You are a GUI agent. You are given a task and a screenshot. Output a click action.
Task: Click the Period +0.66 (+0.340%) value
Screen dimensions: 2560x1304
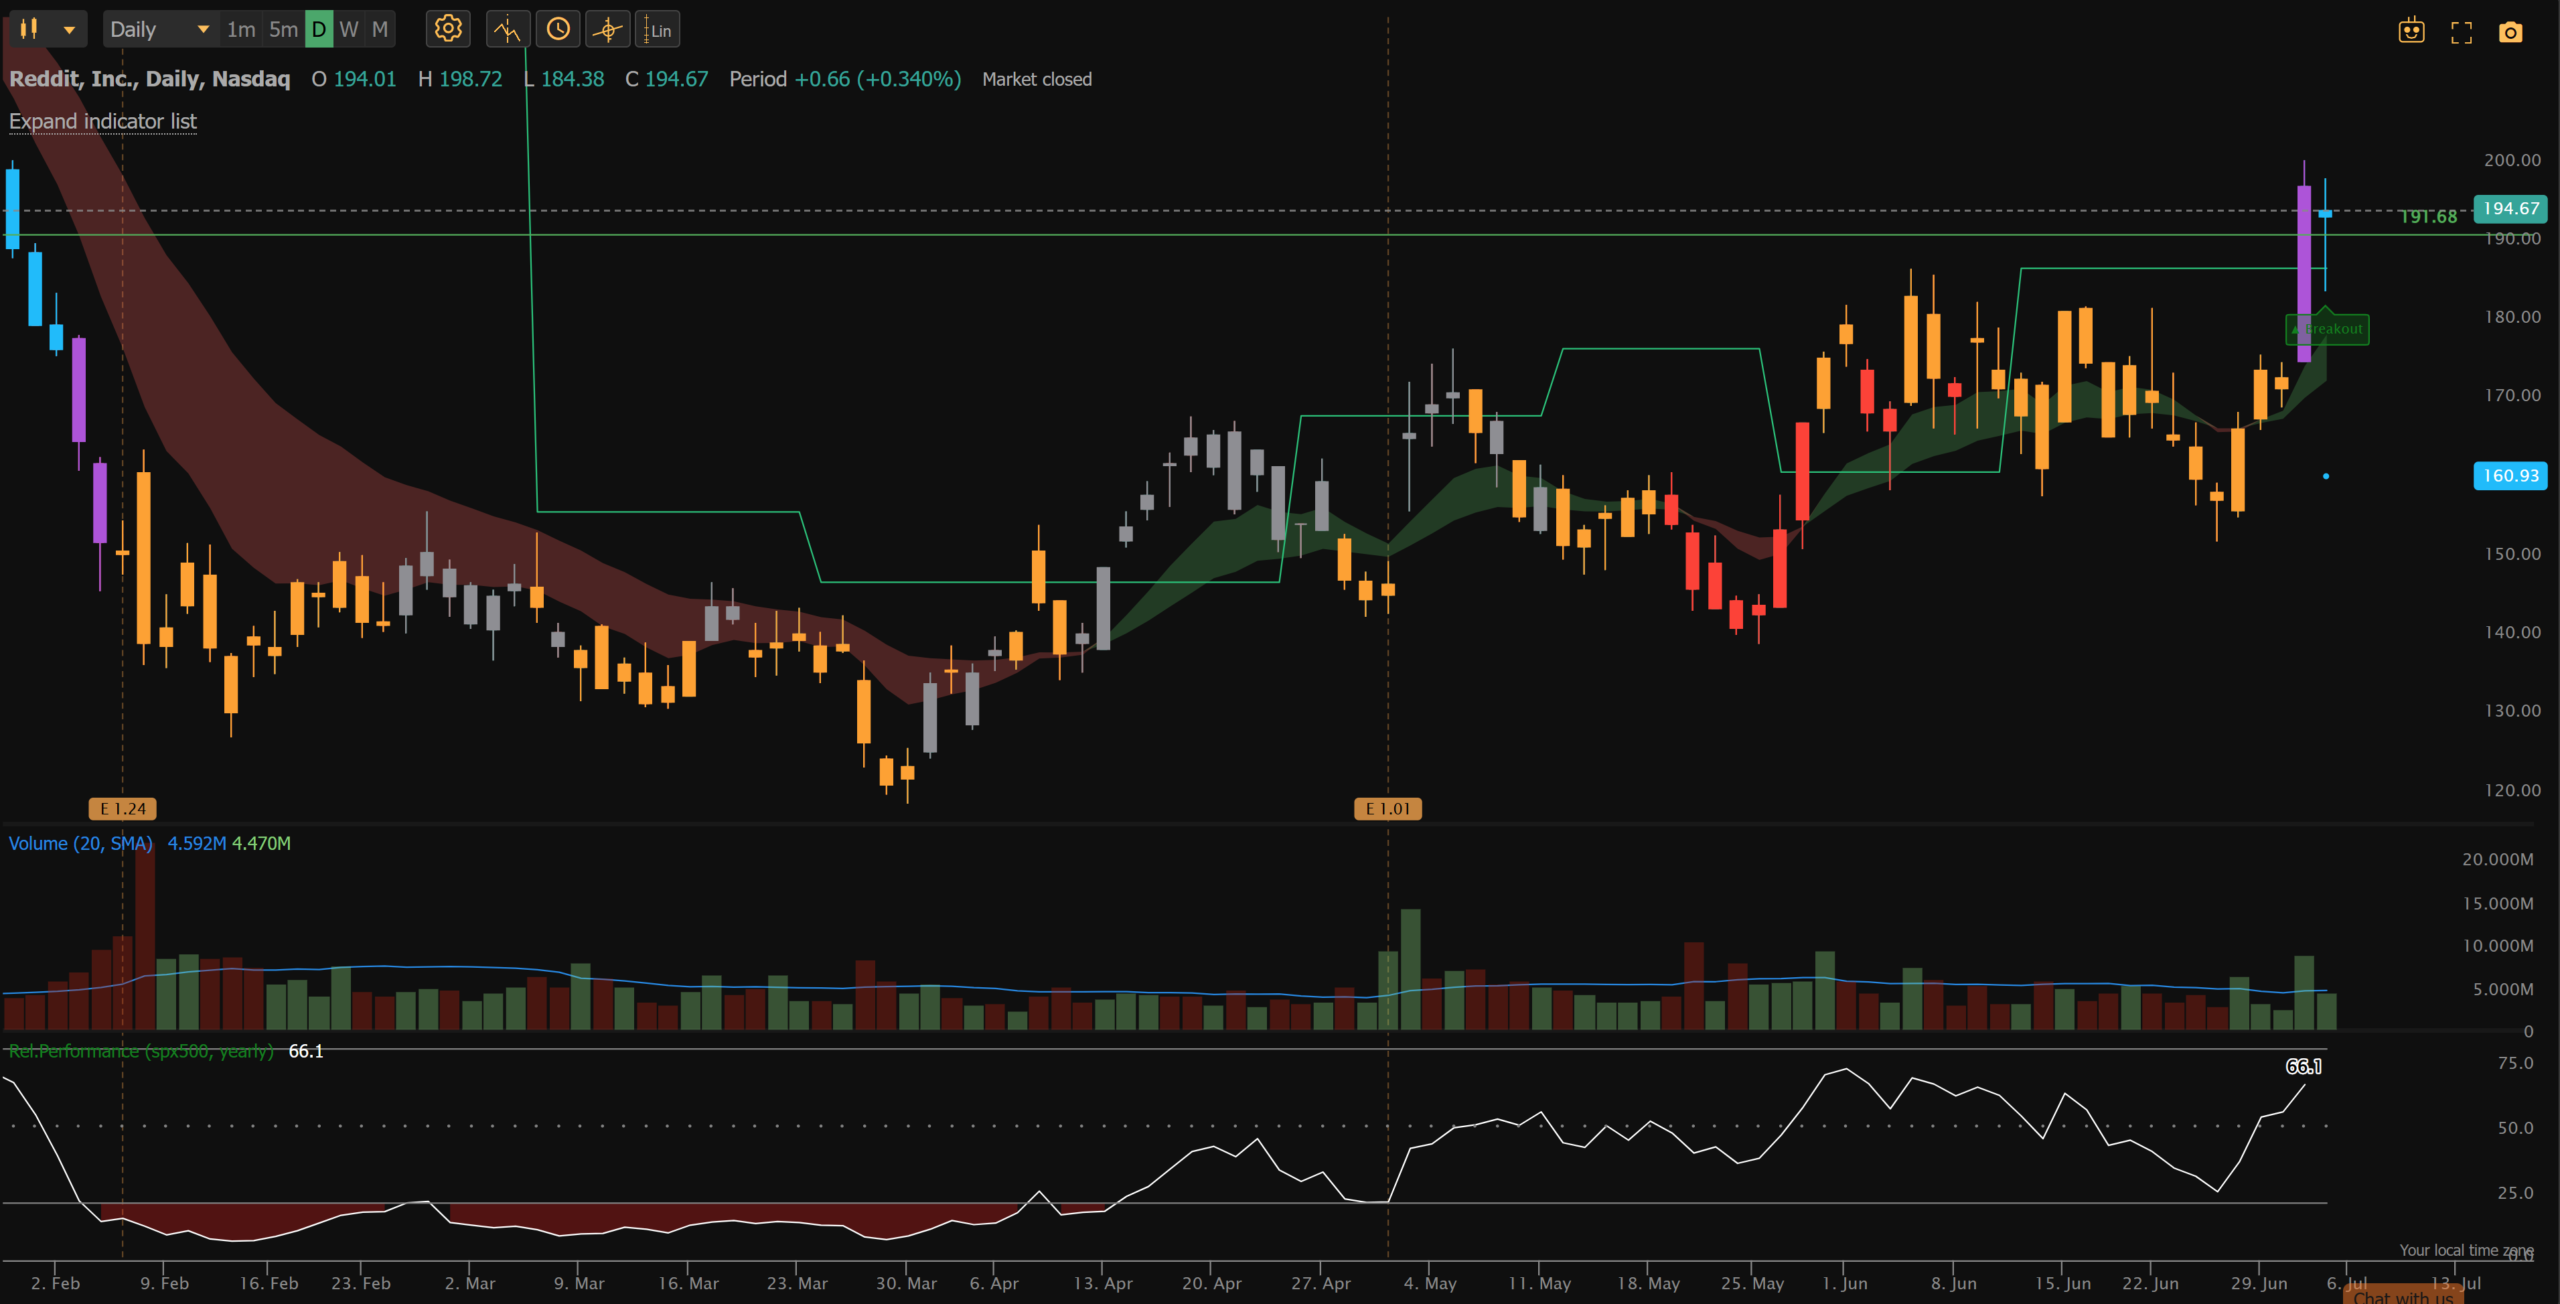coord(845,79)
